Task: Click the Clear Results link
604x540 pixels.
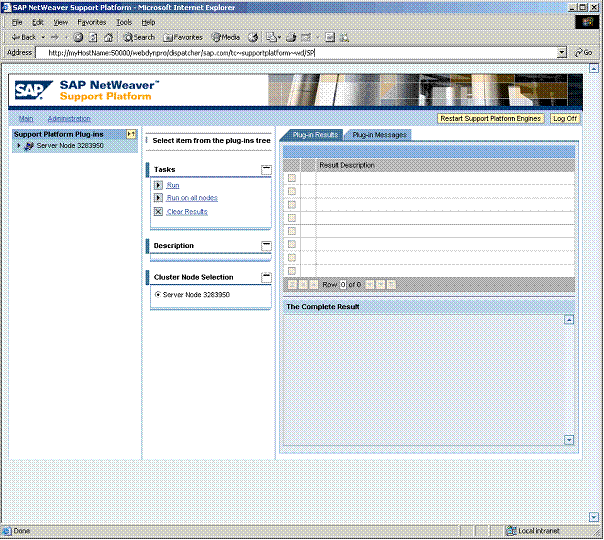Action: point(187,211)
